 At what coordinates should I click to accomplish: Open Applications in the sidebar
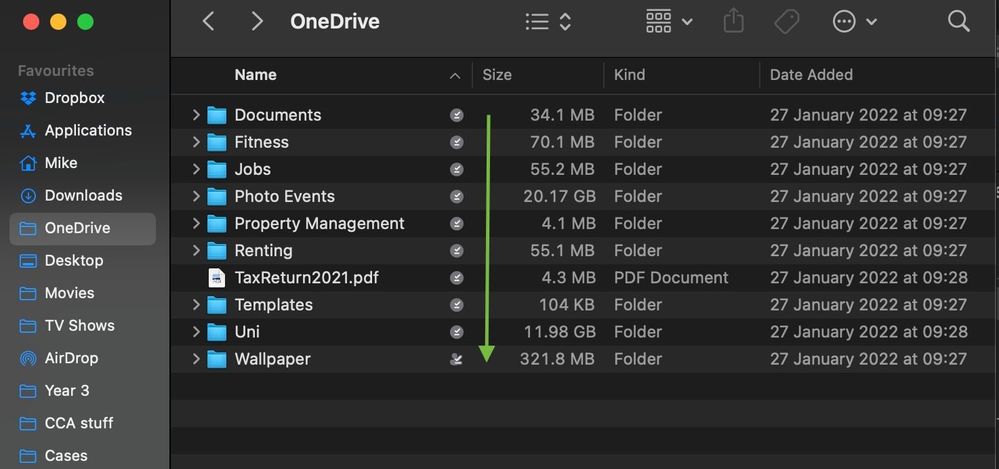point(83,131)
